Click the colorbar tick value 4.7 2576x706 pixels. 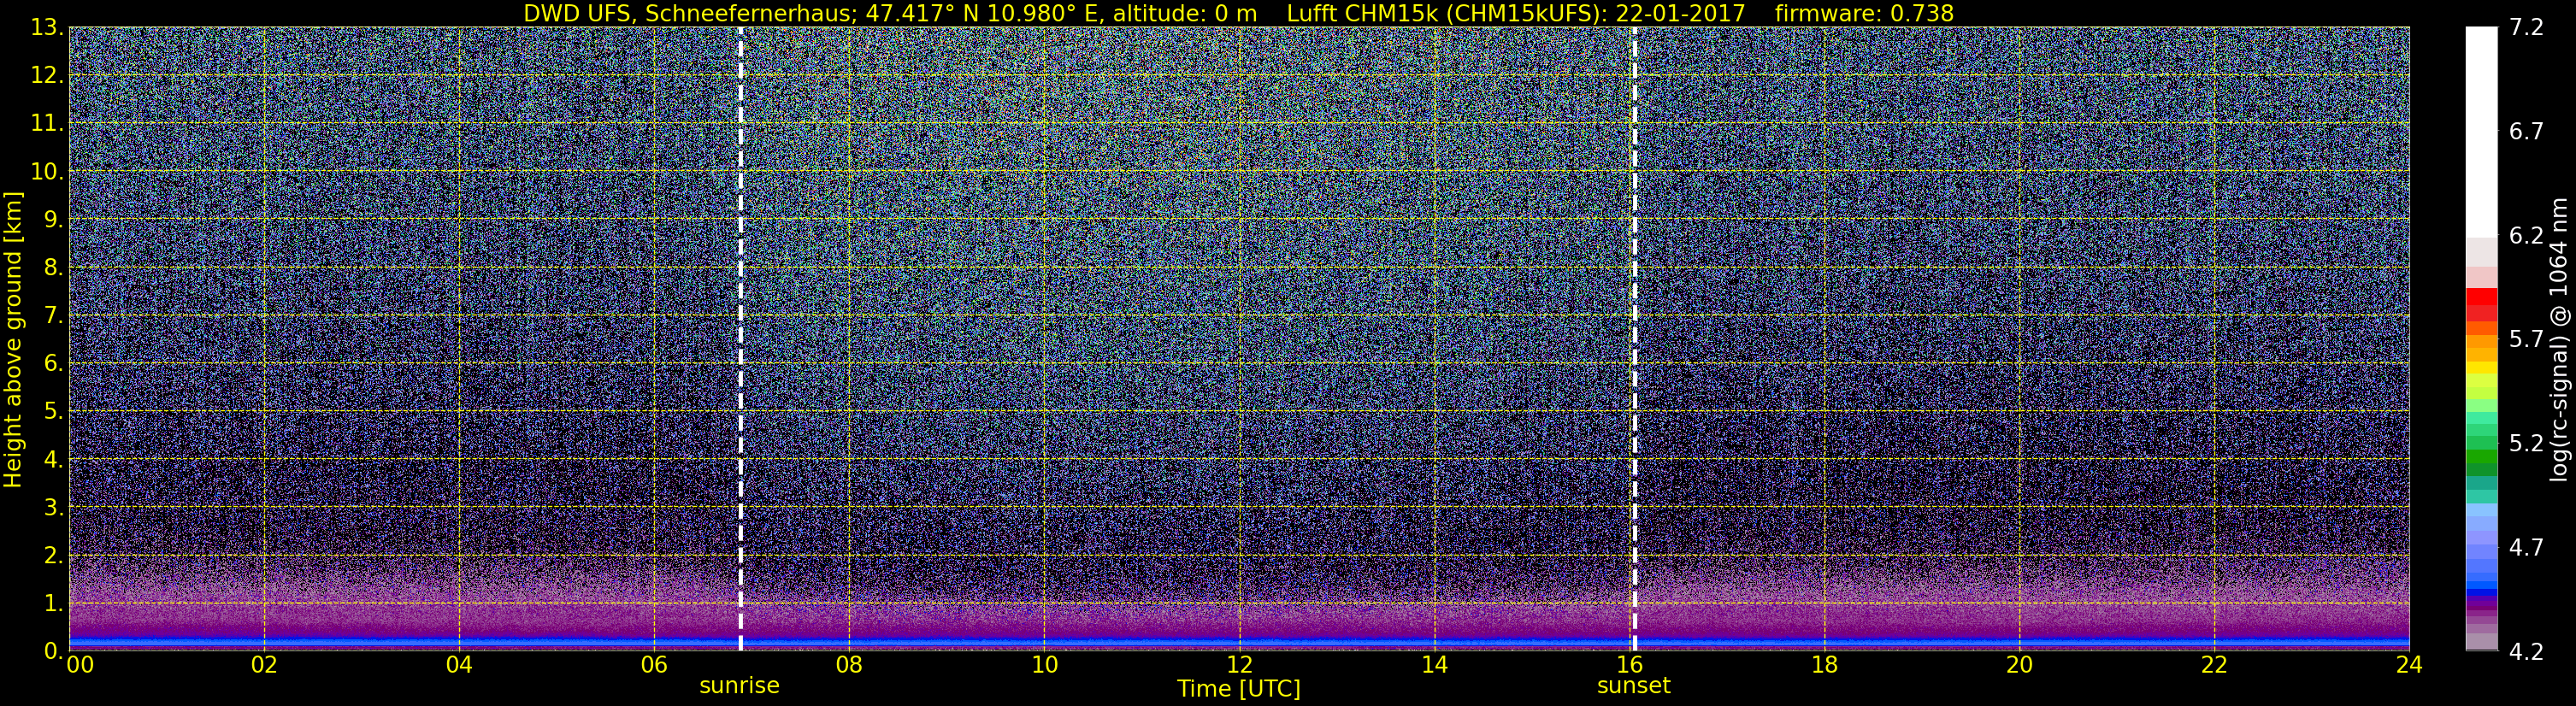tap(2526, 548)
